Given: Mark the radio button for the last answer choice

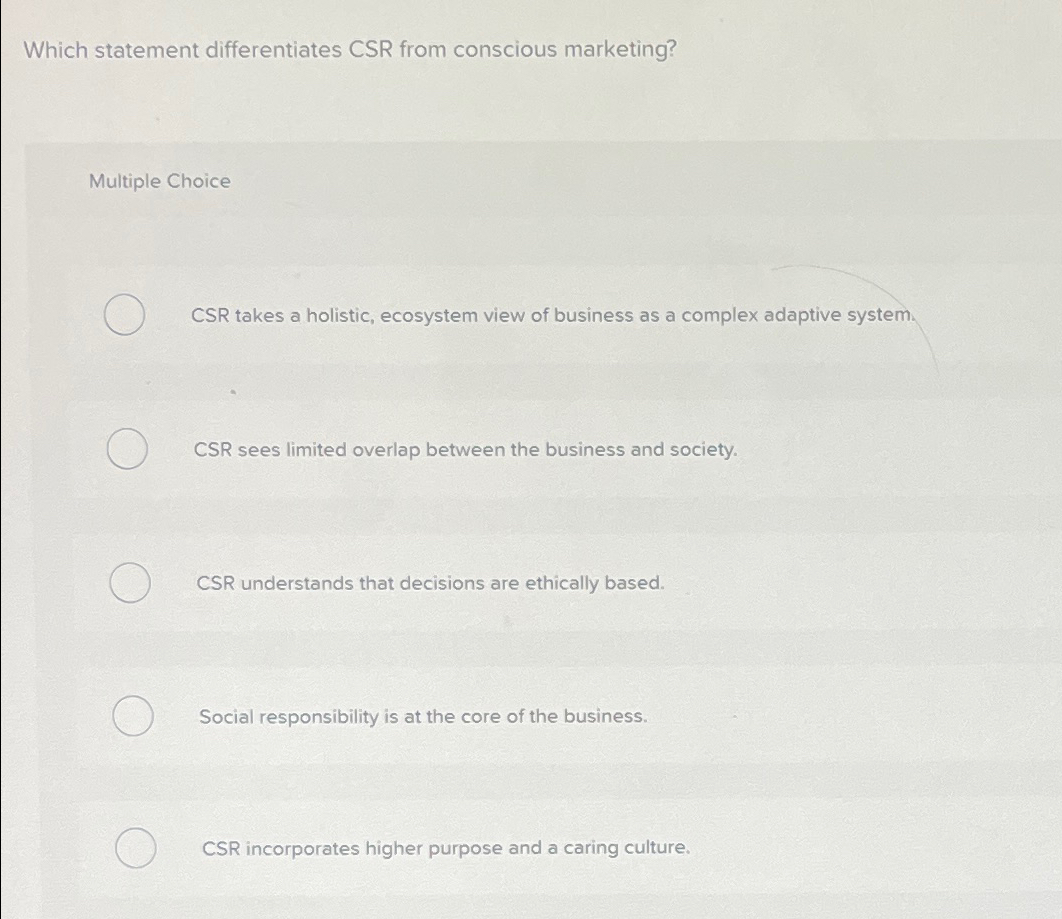Looking at the screenshot, I should pos(134,847).
